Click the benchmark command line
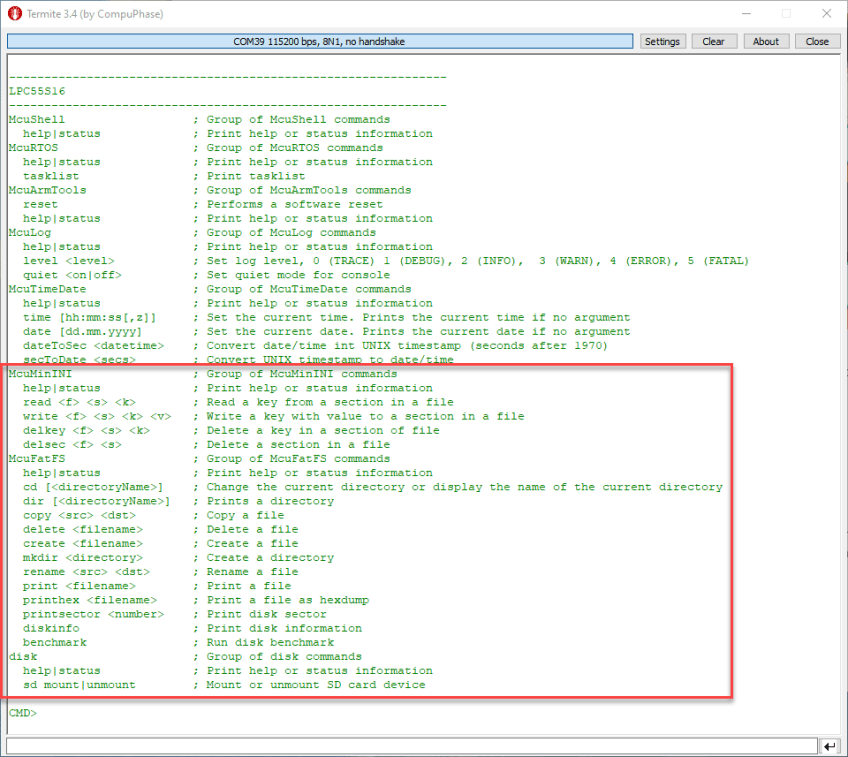 [55, 643]
